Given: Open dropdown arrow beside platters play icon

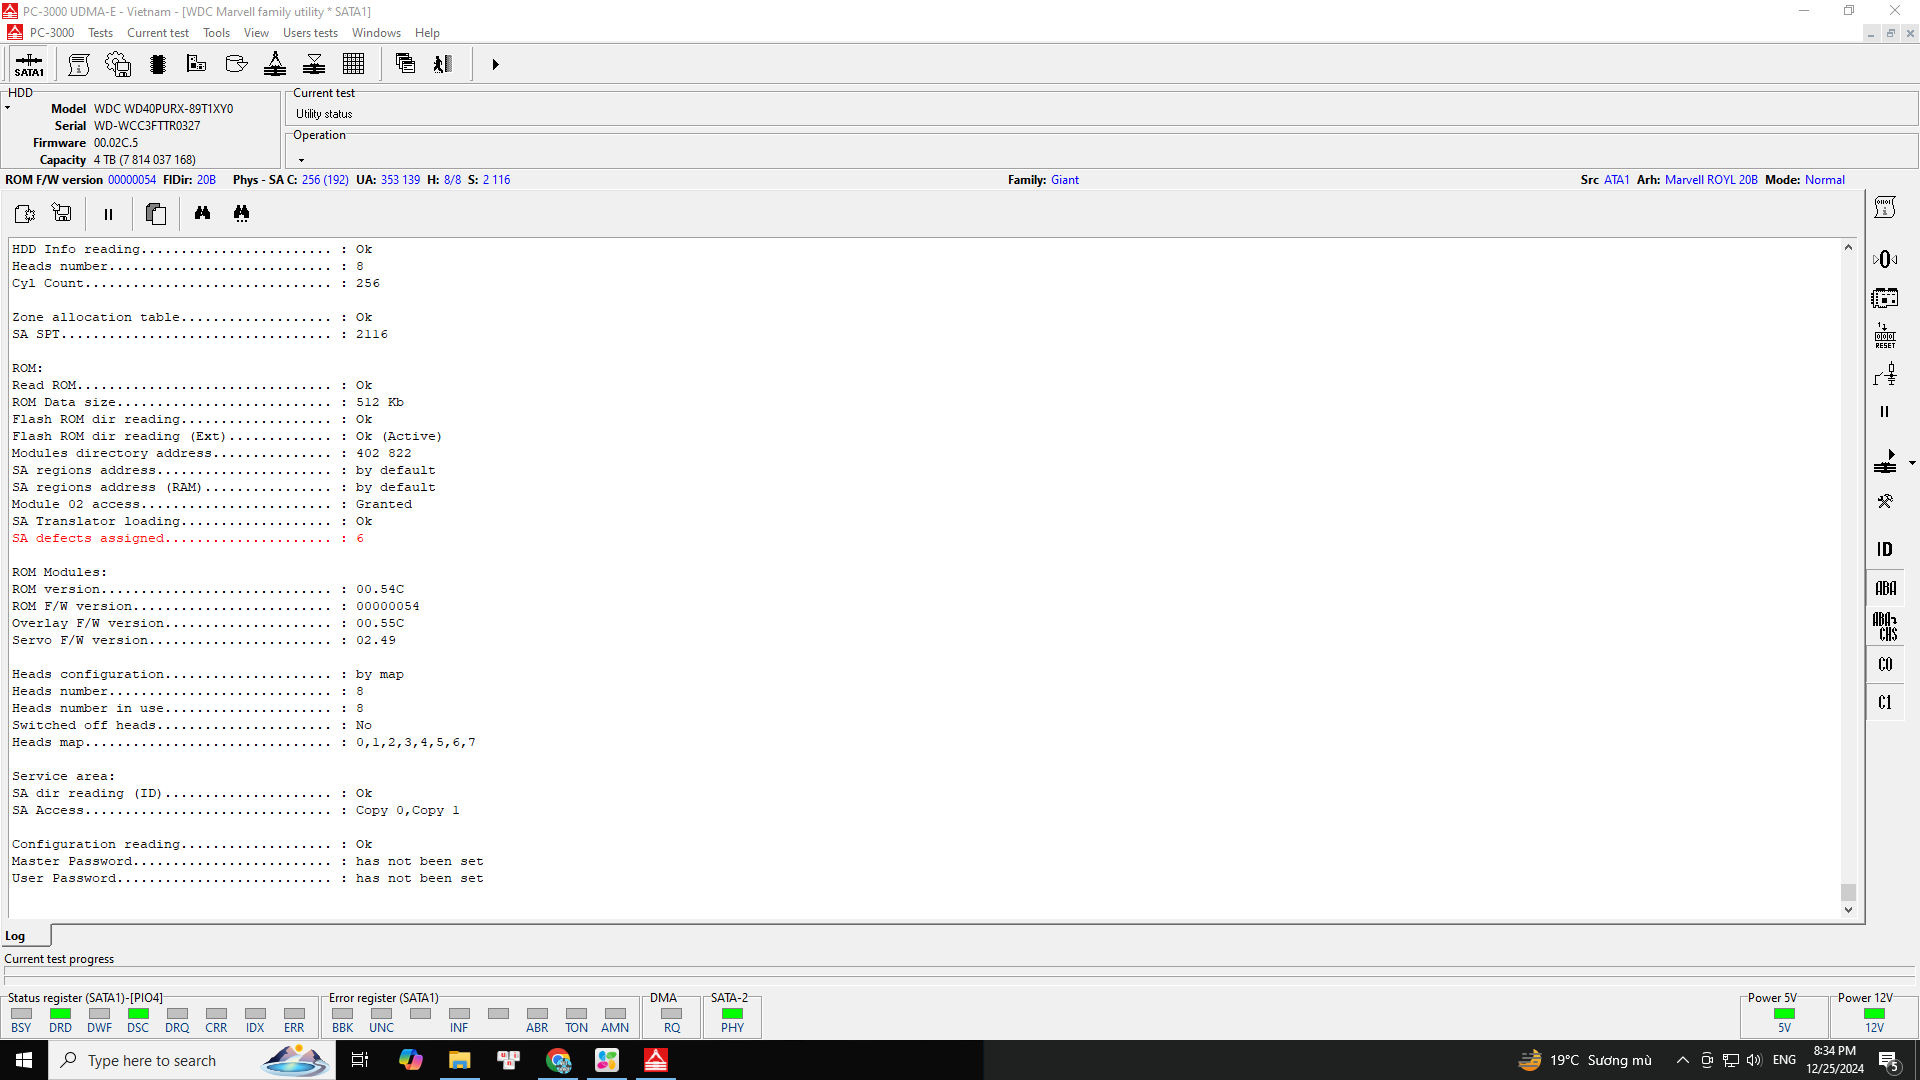Looking at the screenshot, I should click(x=1912, y=463).
